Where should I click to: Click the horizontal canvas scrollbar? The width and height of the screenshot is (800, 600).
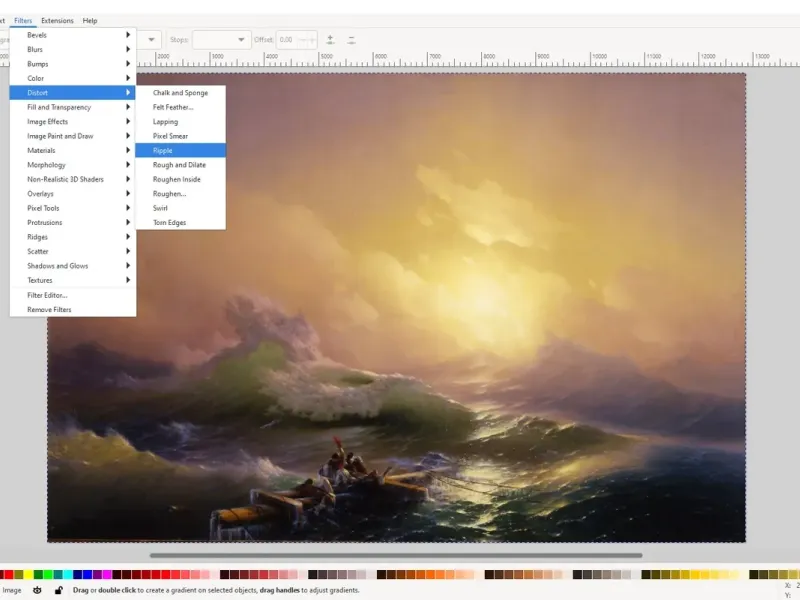[396, 556]
